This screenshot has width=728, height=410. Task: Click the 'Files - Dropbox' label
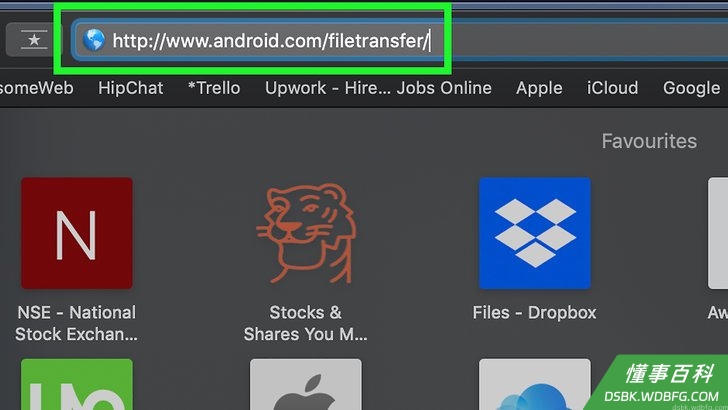click(534, 312)
